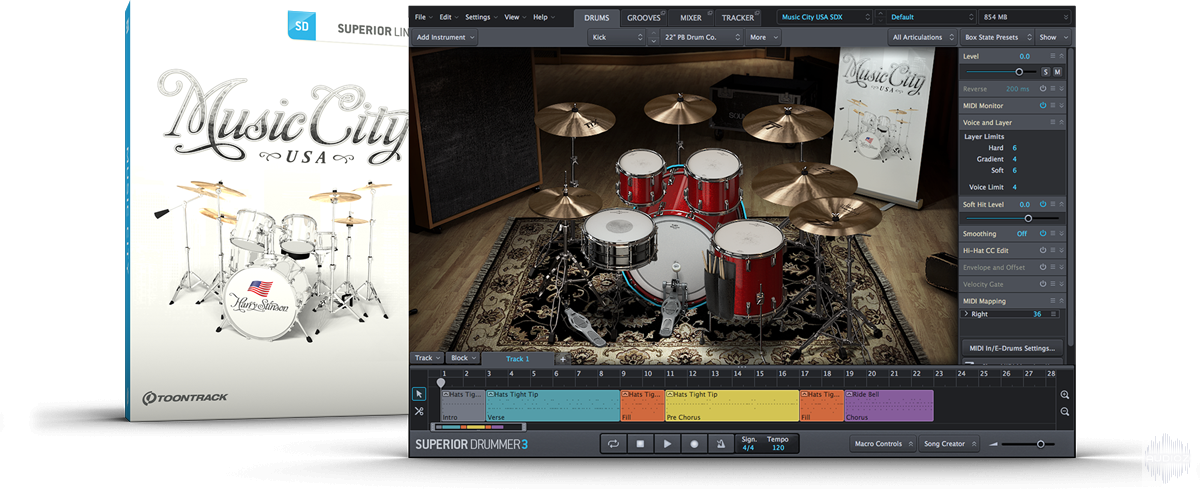Open the Track menu button
This screenshot has width=1200, height=493.
[x=427, y=358]
